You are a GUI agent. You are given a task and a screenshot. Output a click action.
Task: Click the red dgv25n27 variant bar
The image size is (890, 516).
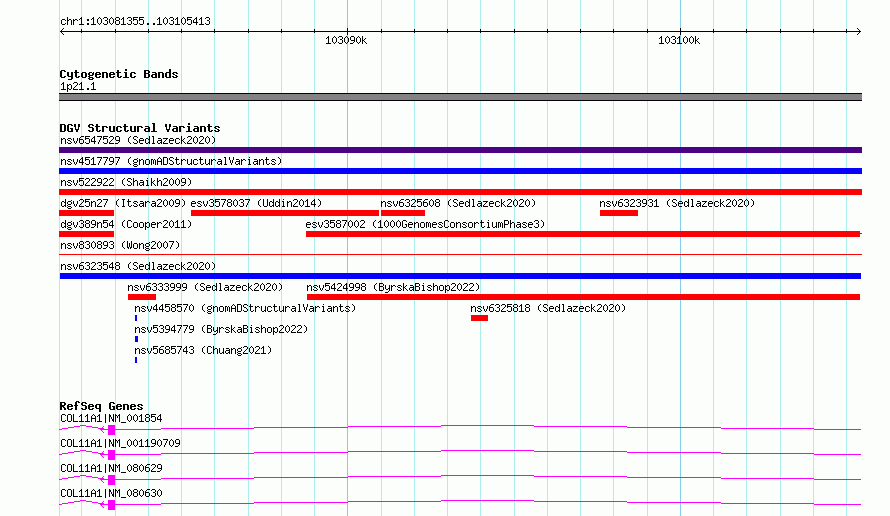tap(86, 213)
